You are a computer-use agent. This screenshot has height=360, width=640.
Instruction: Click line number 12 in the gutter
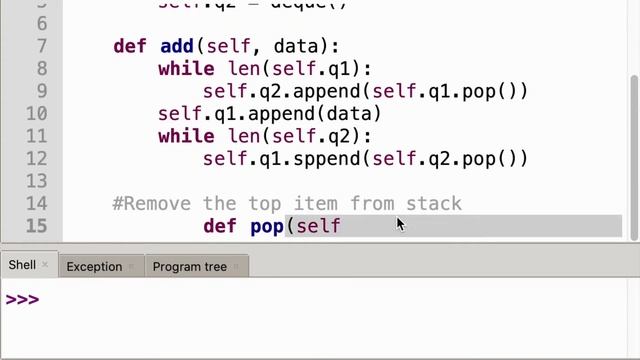(37, 158)
